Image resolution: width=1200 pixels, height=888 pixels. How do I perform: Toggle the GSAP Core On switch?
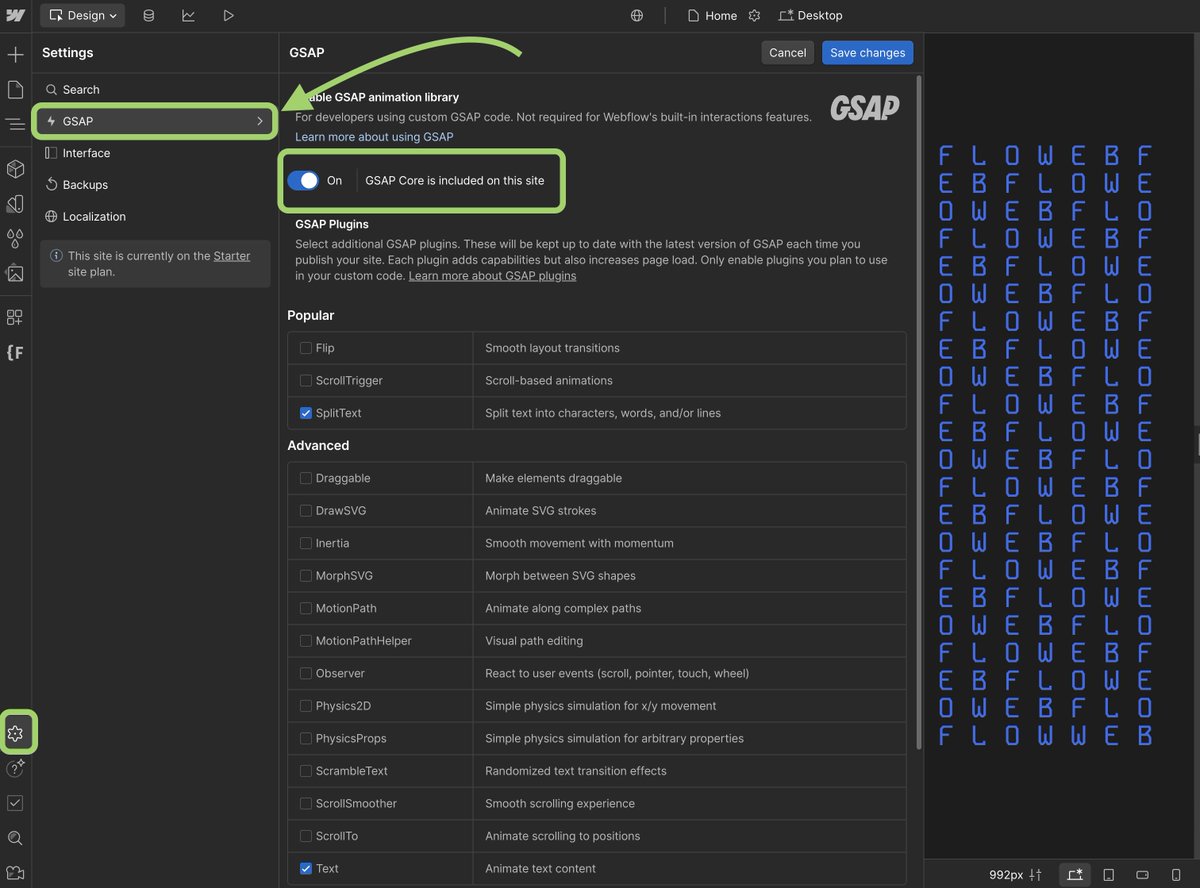tap(303, 180)
